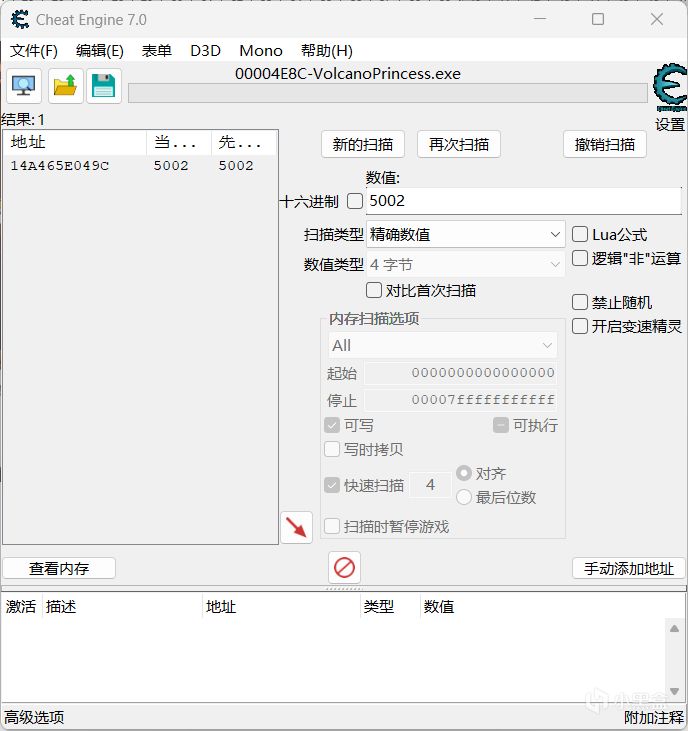688x731 pixels.
Task: Click the 激活 column header
Action: point(21,607)
